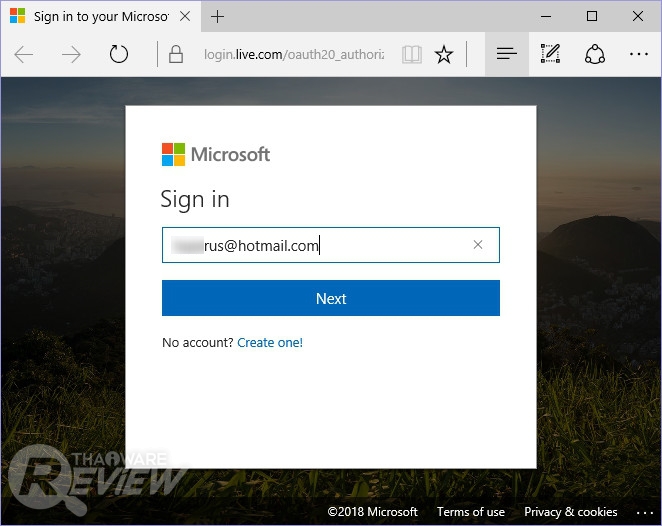The width and height of the screenshot is (662, 526).
Task: Go back to the previous page
Action: point(24,54)
